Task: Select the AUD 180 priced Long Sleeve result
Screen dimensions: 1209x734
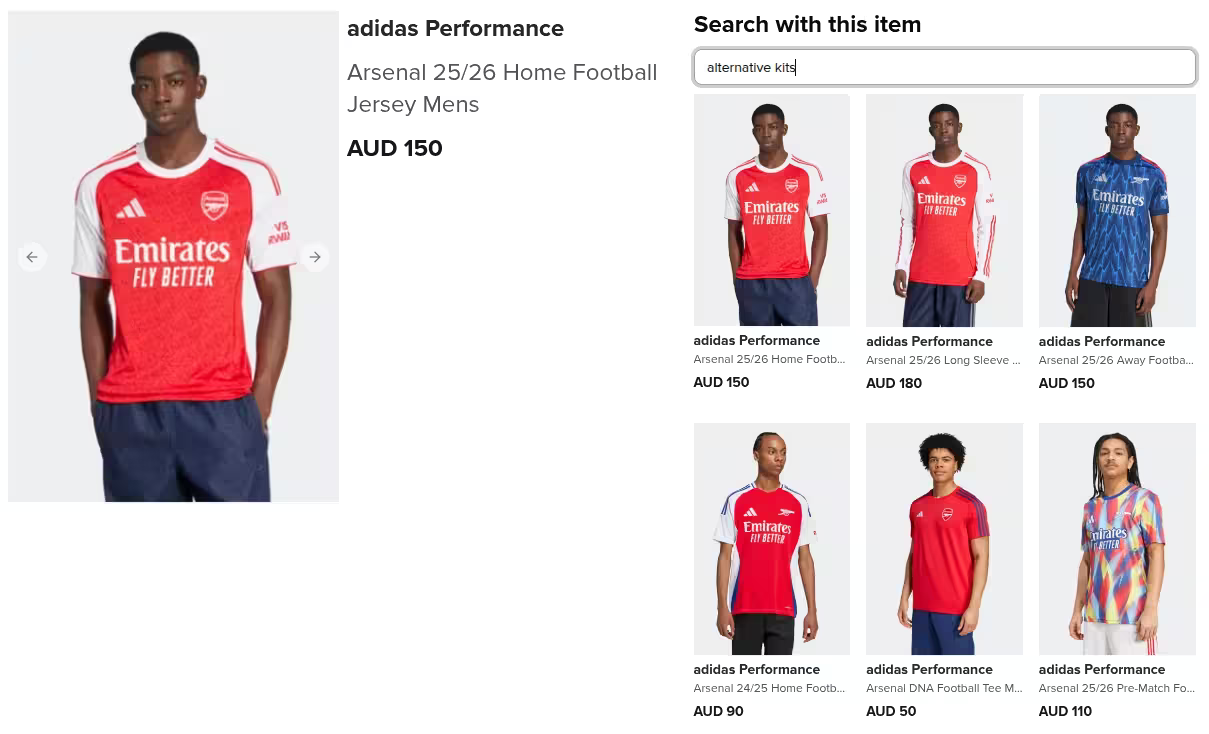Action: tap(894, 383)
